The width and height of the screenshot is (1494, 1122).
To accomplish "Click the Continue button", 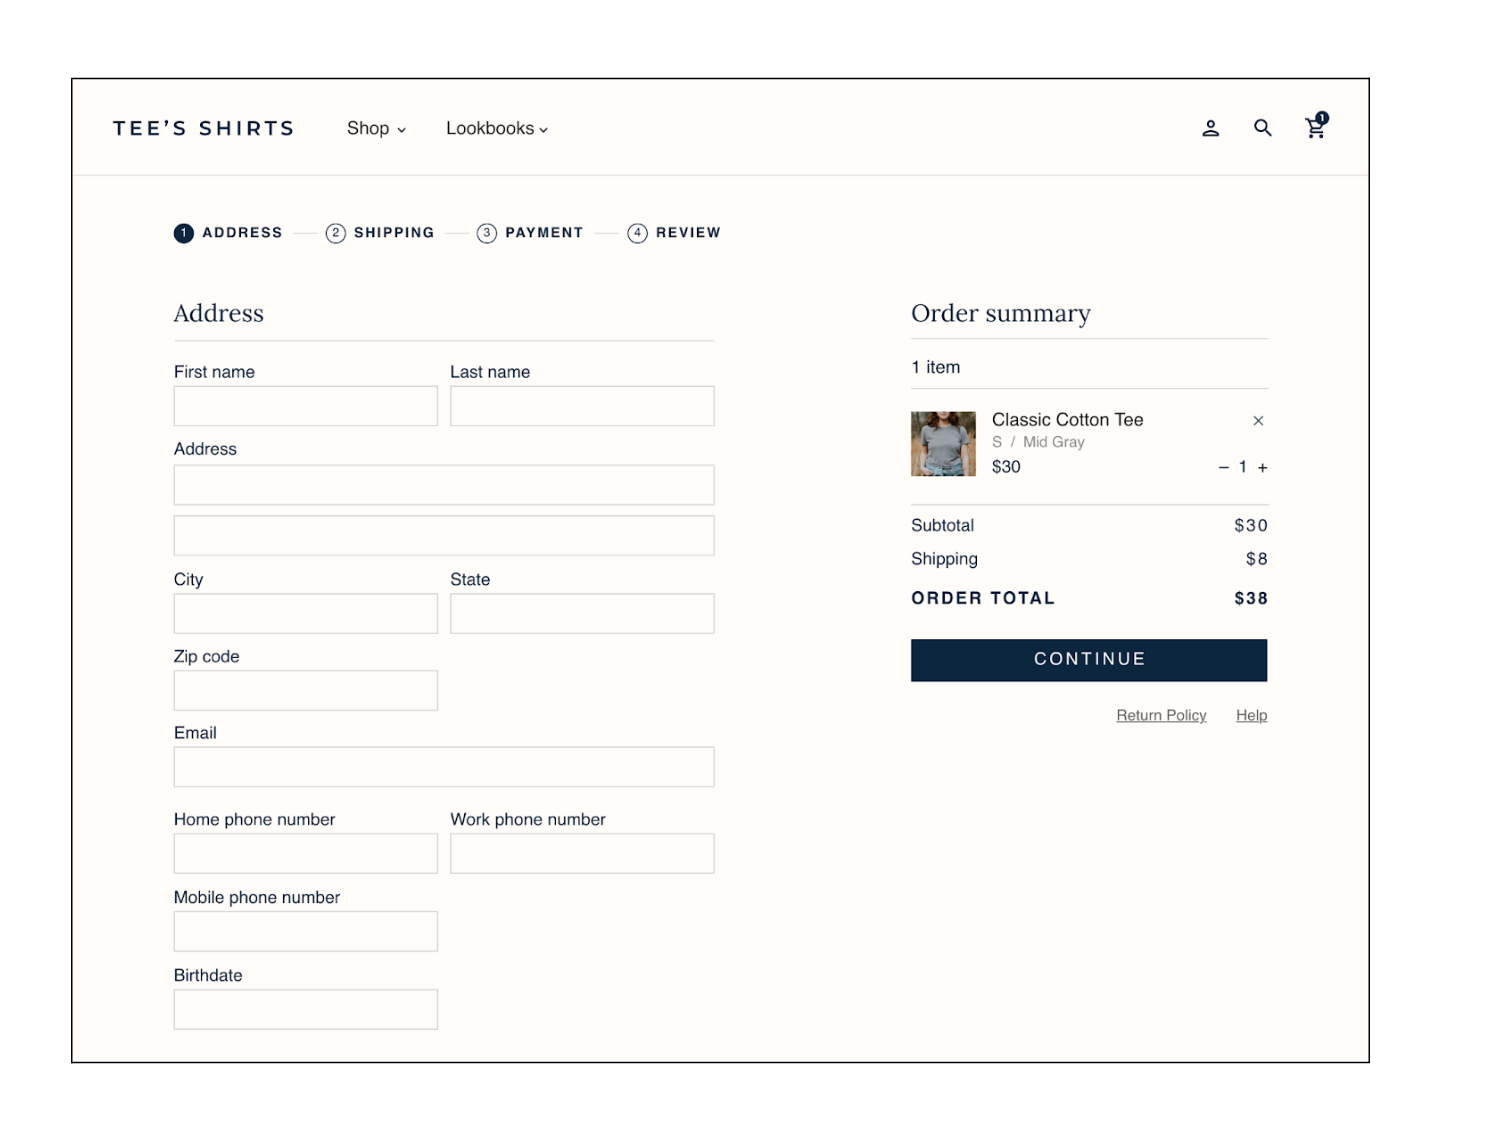I will point(1089,660).
